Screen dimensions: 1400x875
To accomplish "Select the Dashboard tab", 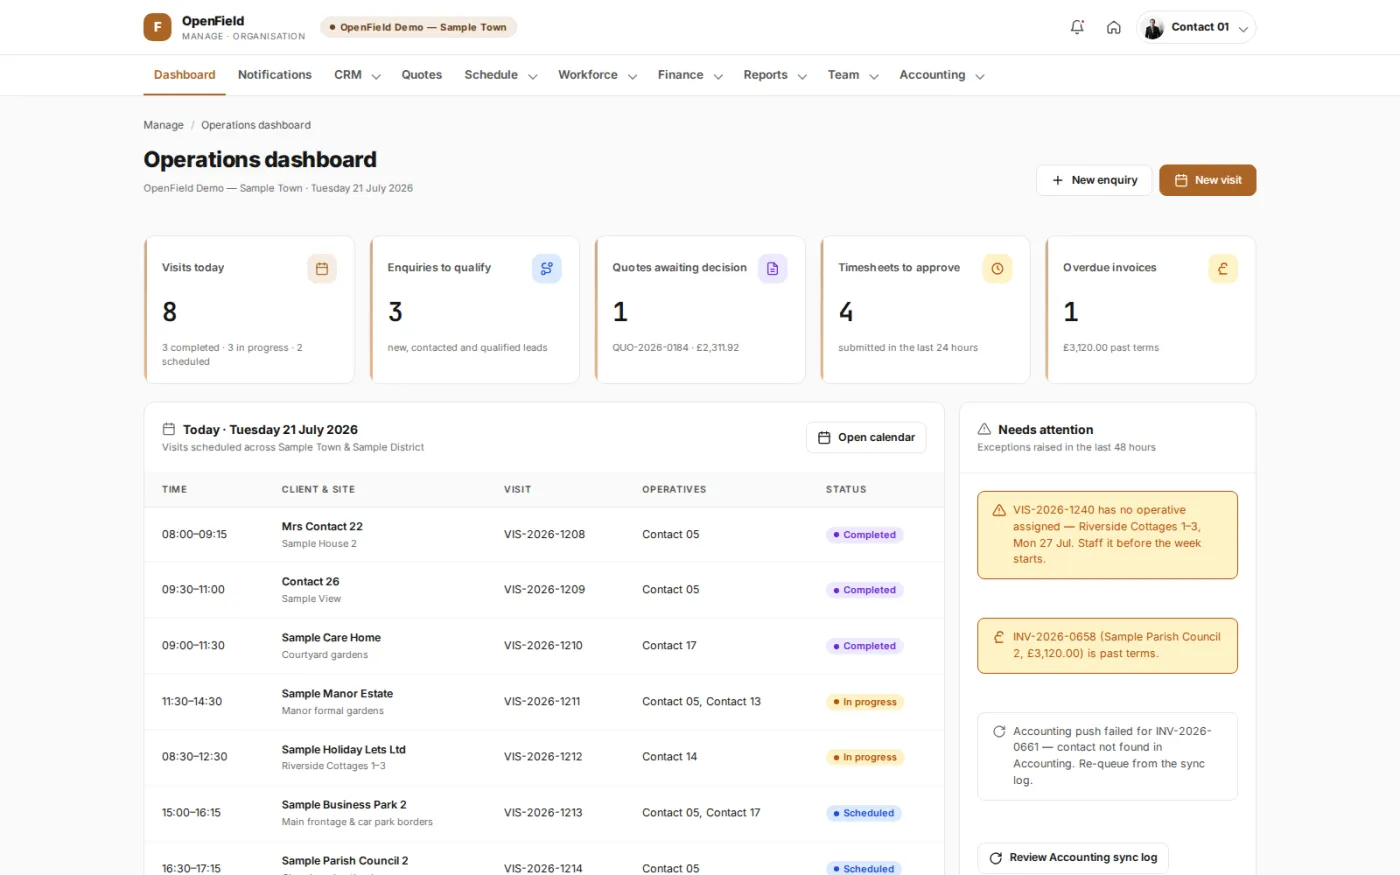I will [184, 75].
